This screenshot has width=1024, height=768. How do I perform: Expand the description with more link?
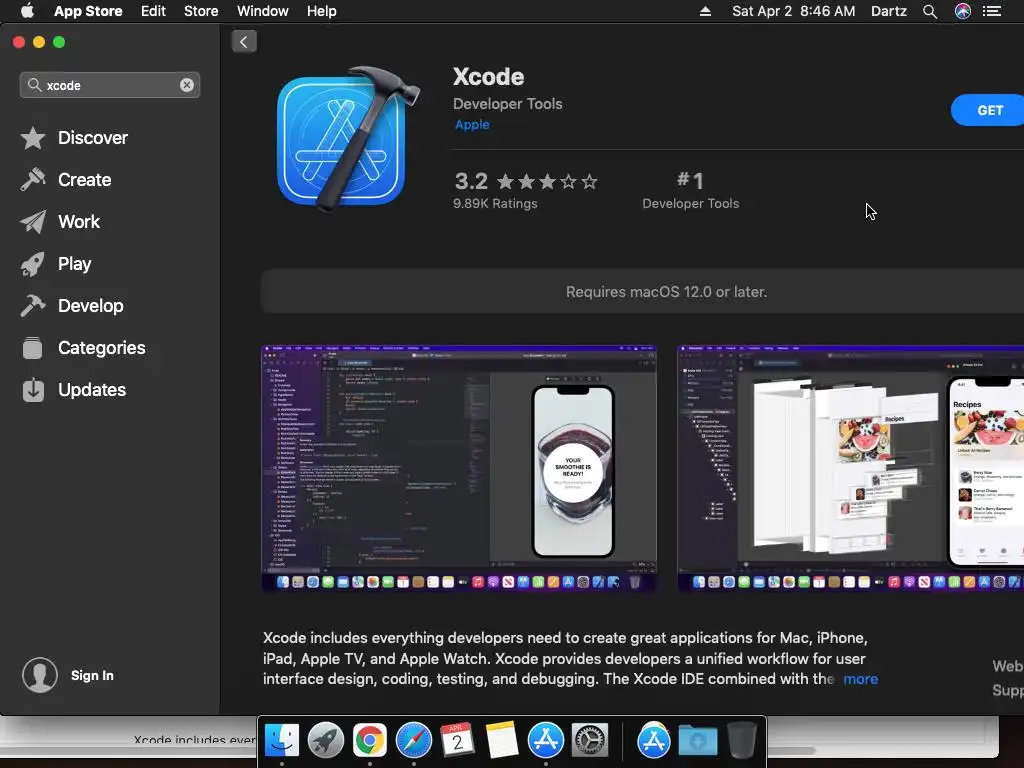point(861,679)
